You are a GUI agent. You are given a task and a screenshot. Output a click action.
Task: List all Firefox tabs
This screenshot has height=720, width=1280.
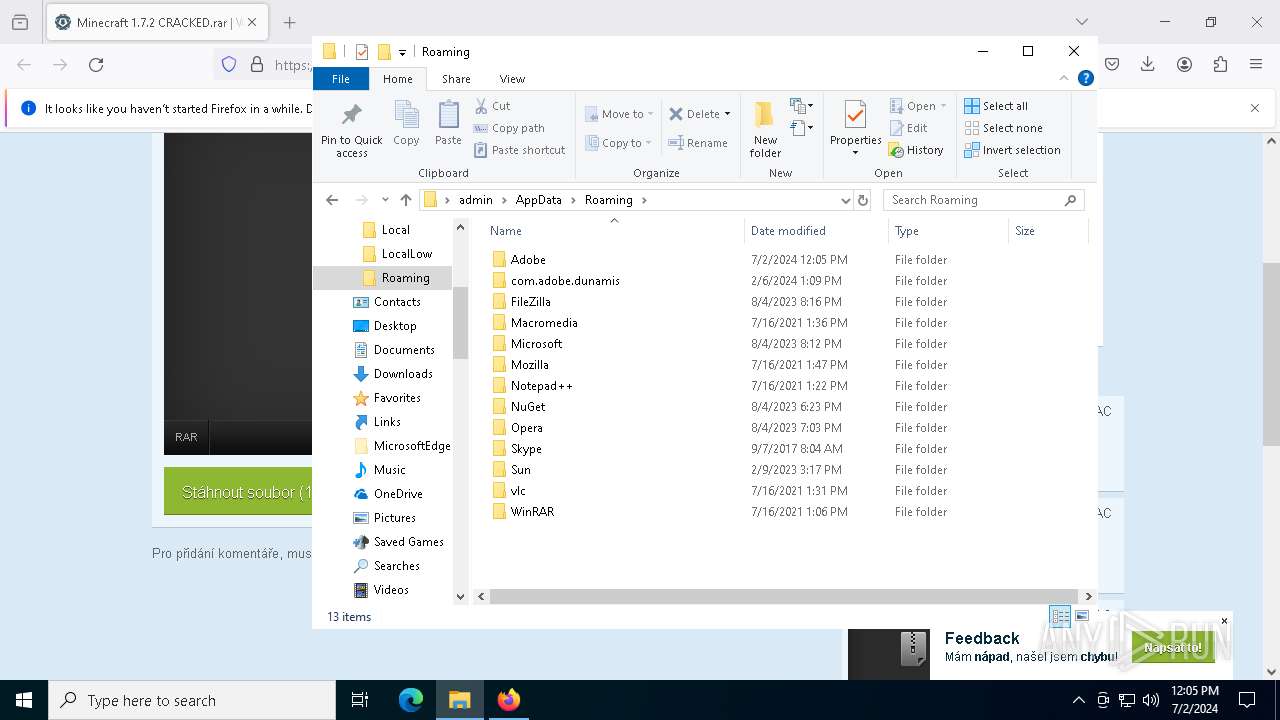click(1081, 22)
